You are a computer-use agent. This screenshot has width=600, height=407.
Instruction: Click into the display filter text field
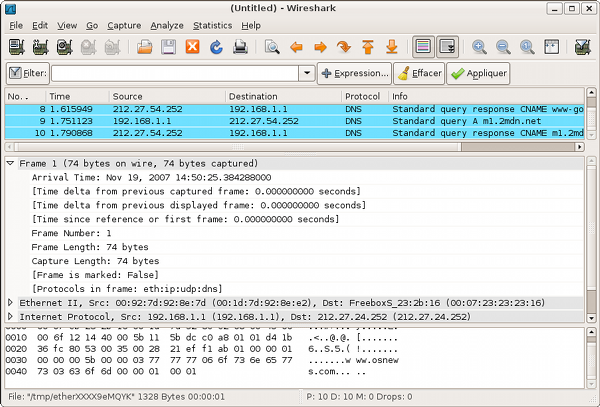click(175, 73)
